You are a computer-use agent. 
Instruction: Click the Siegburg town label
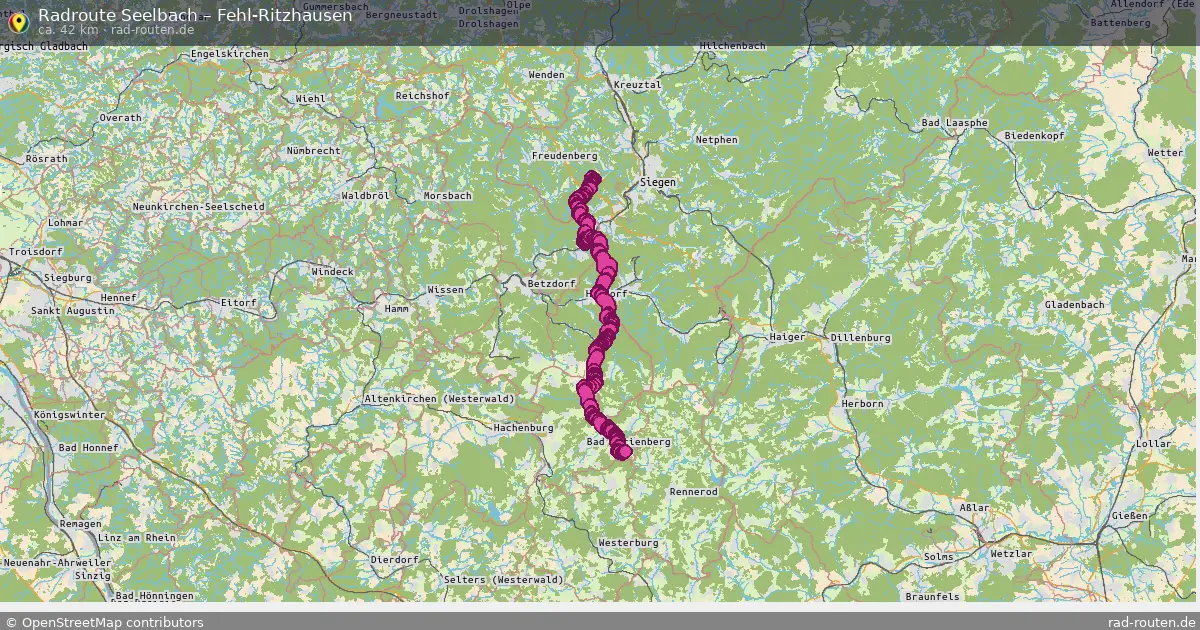[x=66, y=278]
